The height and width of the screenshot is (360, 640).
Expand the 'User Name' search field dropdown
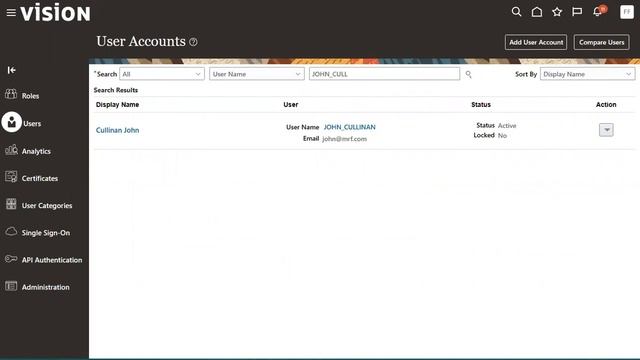pos(257,74)
